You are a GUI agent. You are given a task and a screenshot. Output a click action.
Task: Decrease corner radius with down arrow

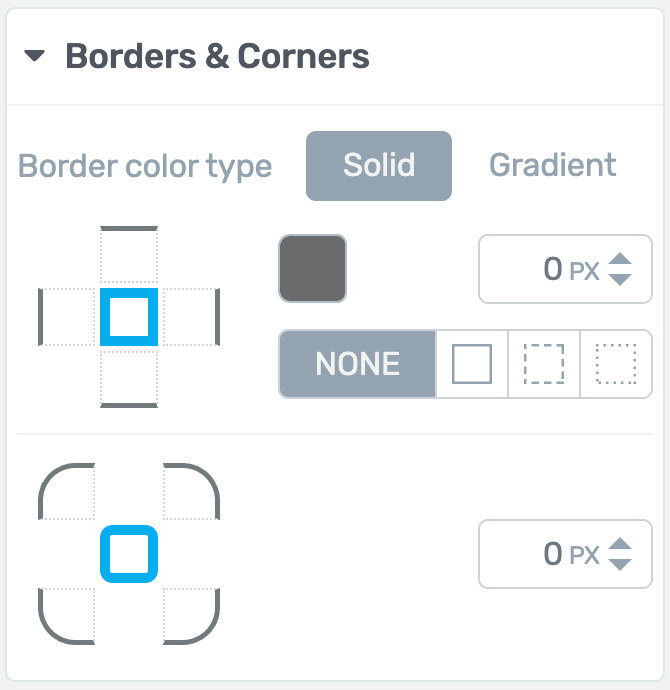click(x=620, y=564)
